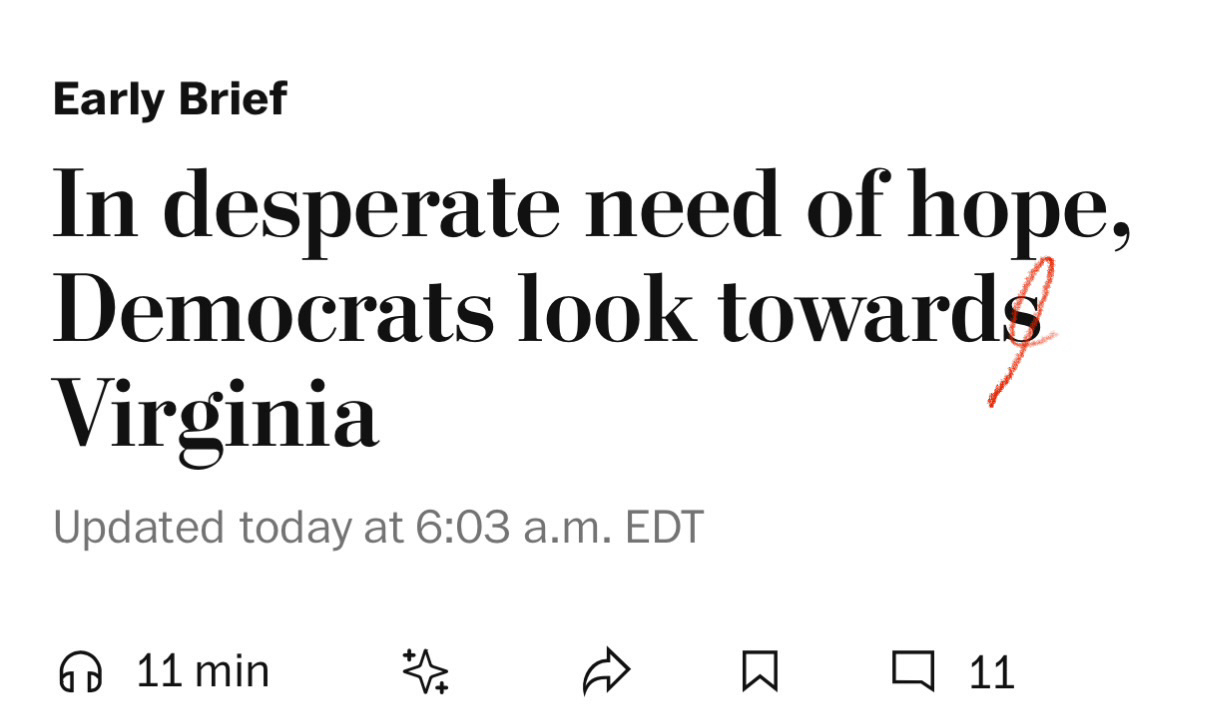Click the headphones listen icon

tap(81, 672)
